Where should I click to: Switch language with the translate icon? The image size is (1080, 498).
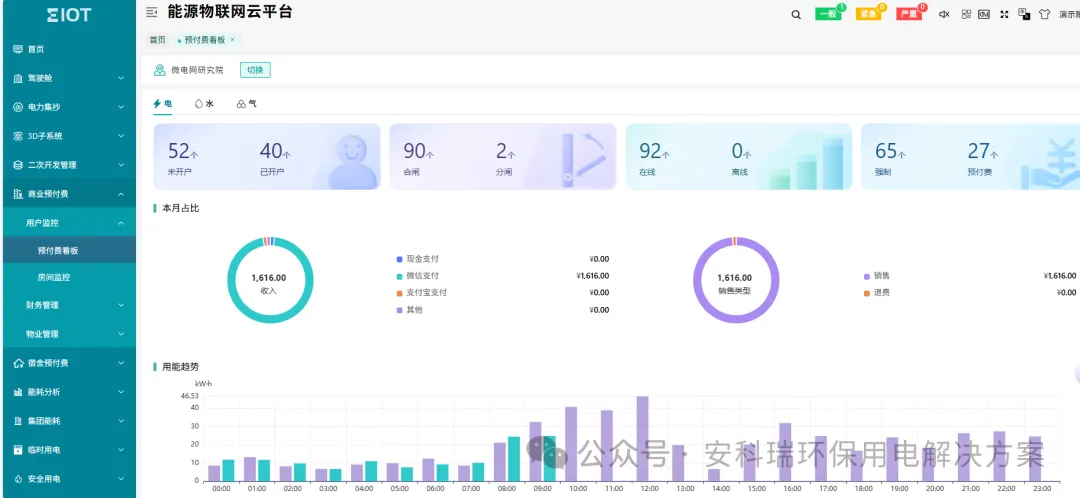click(1024, 14)
